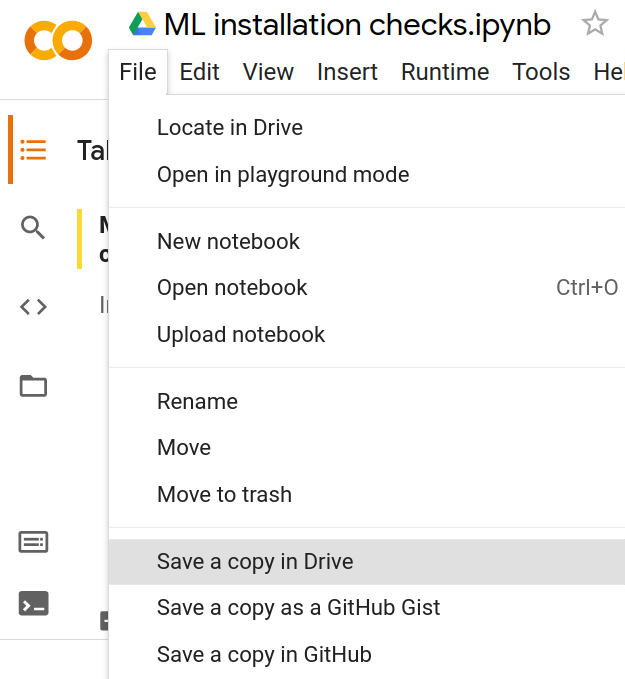Click the notebook title ML installation checks.ipynb
The height and width of the screenshot is (679, 625).
click(x=357, y=25)
